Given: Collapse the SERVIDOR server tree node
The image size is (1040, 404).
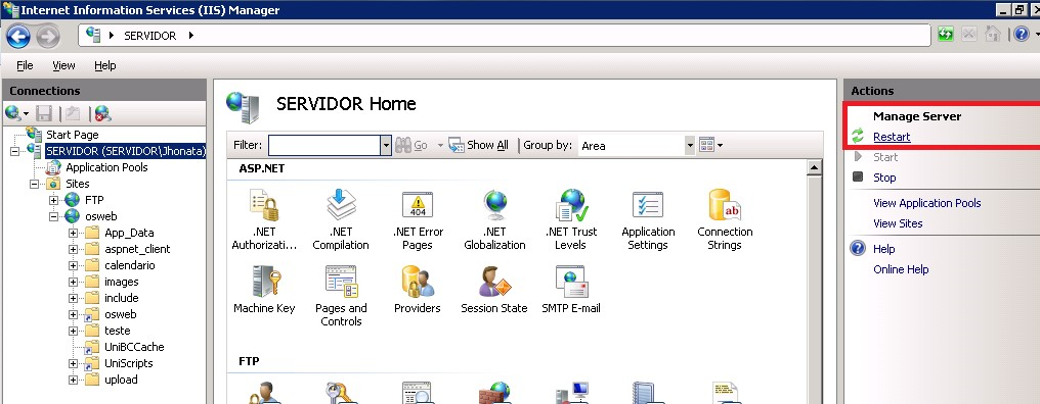Looking at the screenshot, I should pos(15,151).
